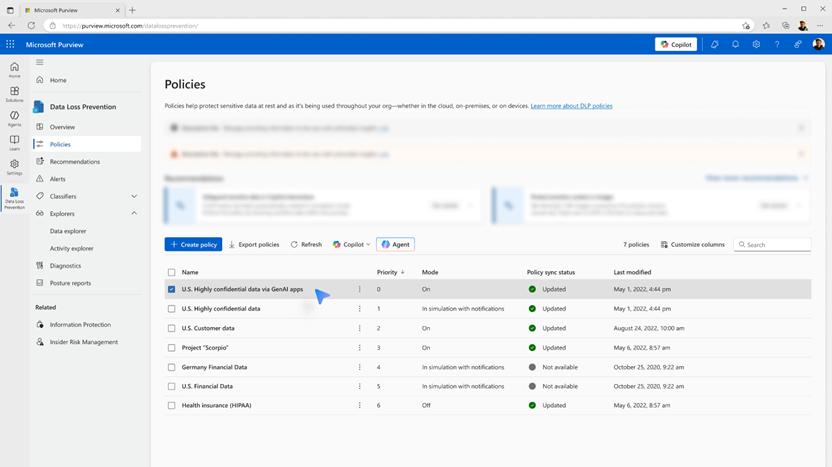
Task: Click the browser back arrow
Action: 12,25
